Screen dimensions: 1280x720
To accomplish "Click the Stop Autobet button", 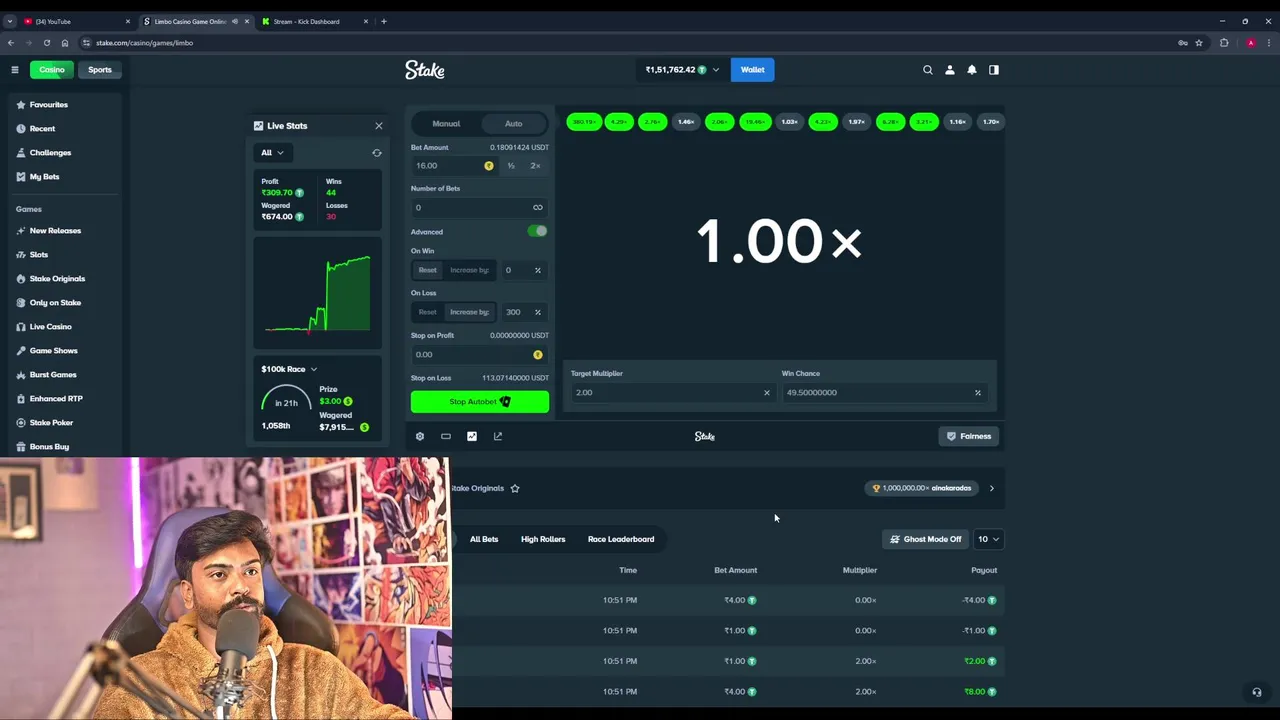I will (480, 402).
